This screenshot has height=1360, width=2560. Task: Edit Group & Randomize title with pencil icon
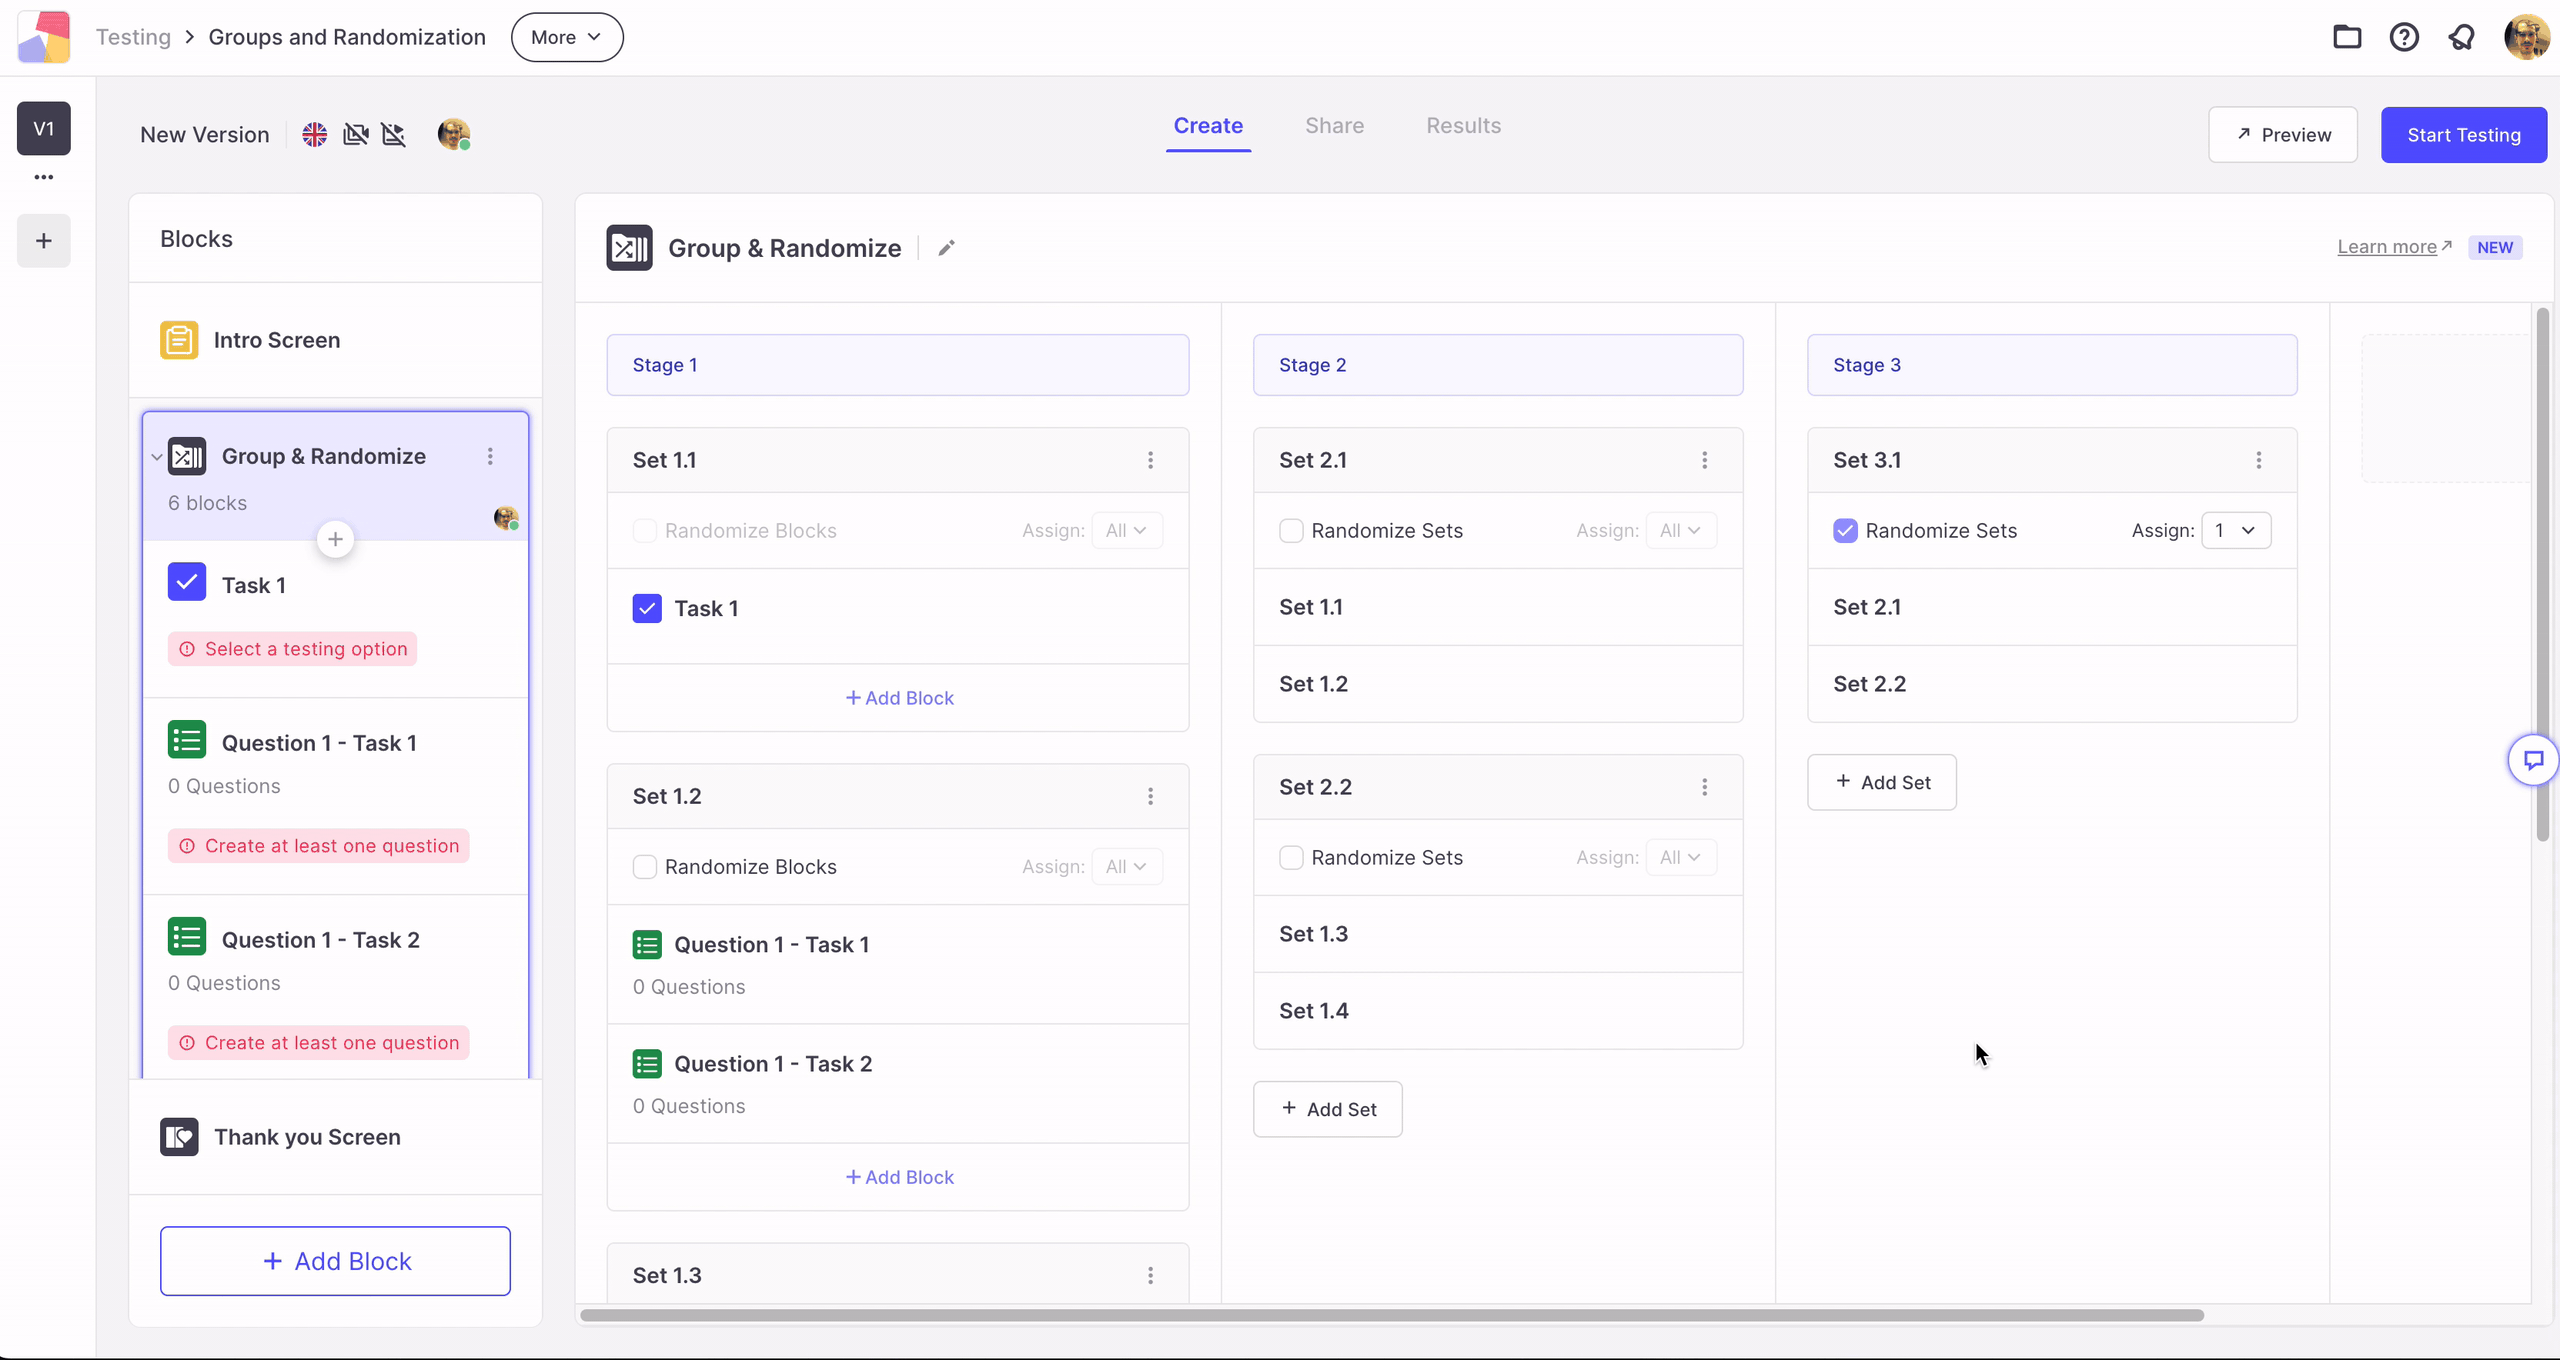coord(946,248)
